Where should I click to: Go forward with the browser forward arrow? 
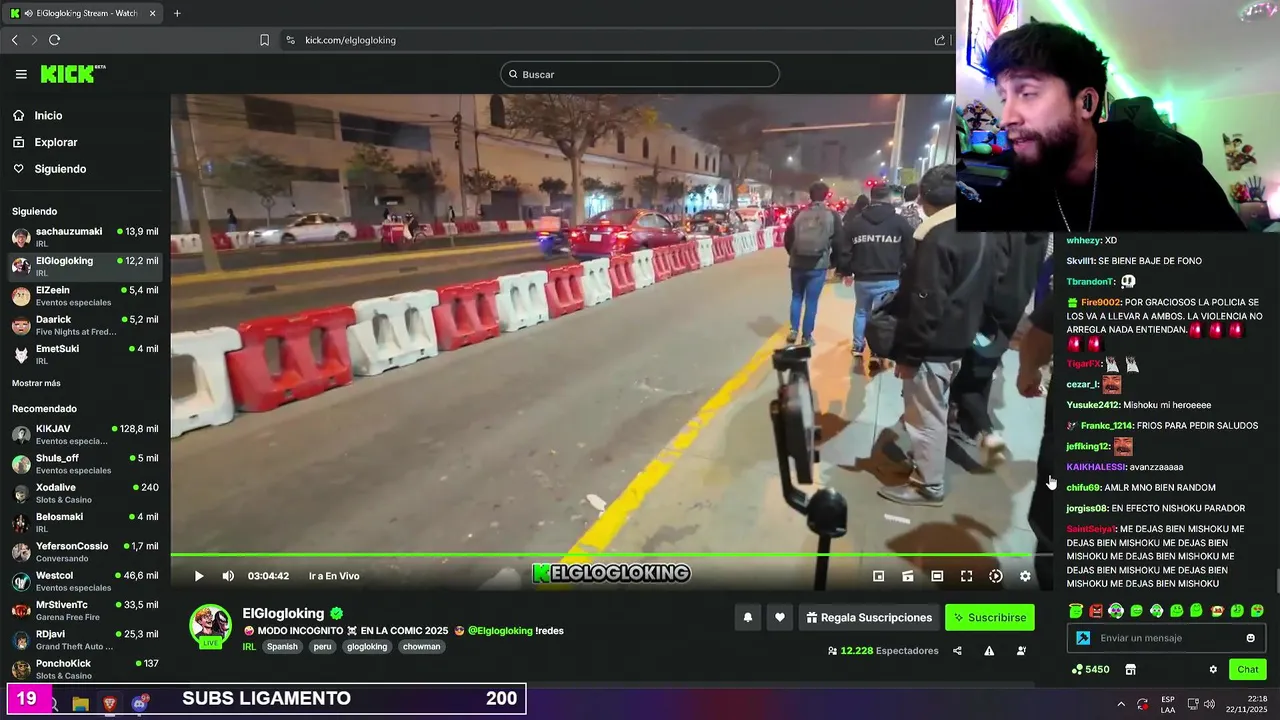click(x=34, y=40)
